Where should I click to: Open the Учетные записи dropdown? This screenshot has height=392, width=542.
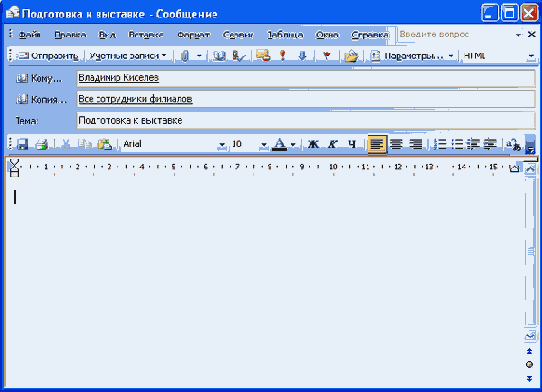click(128, 56)
